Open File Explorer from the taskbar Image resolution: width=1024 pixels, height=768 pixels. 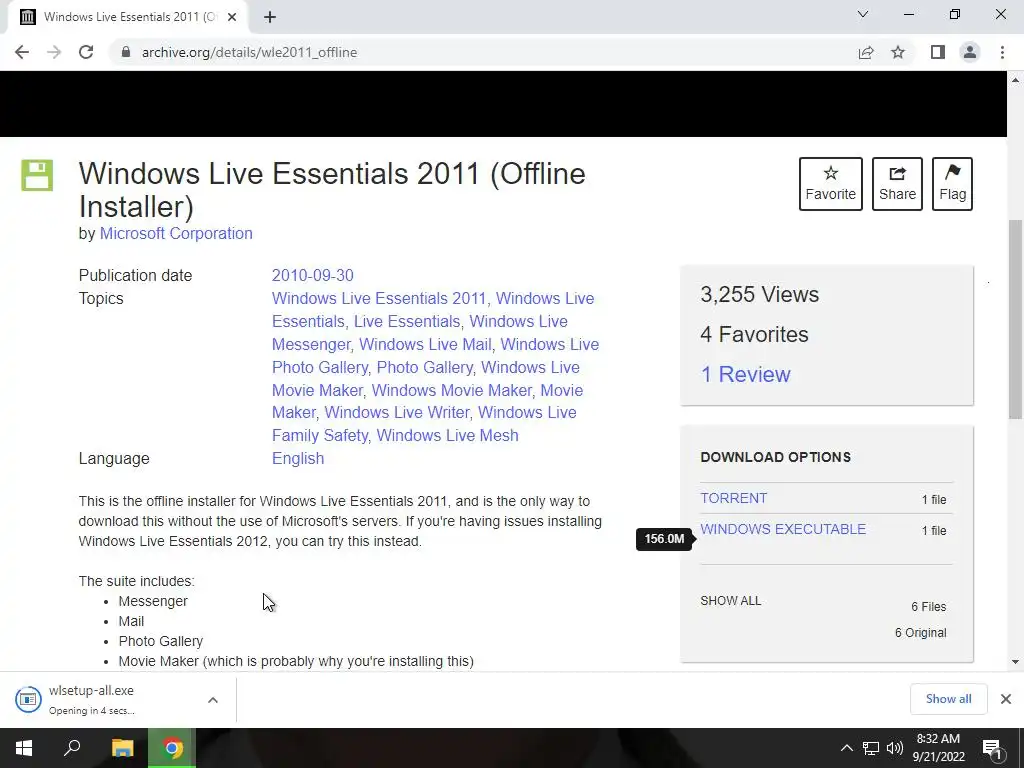122,748
